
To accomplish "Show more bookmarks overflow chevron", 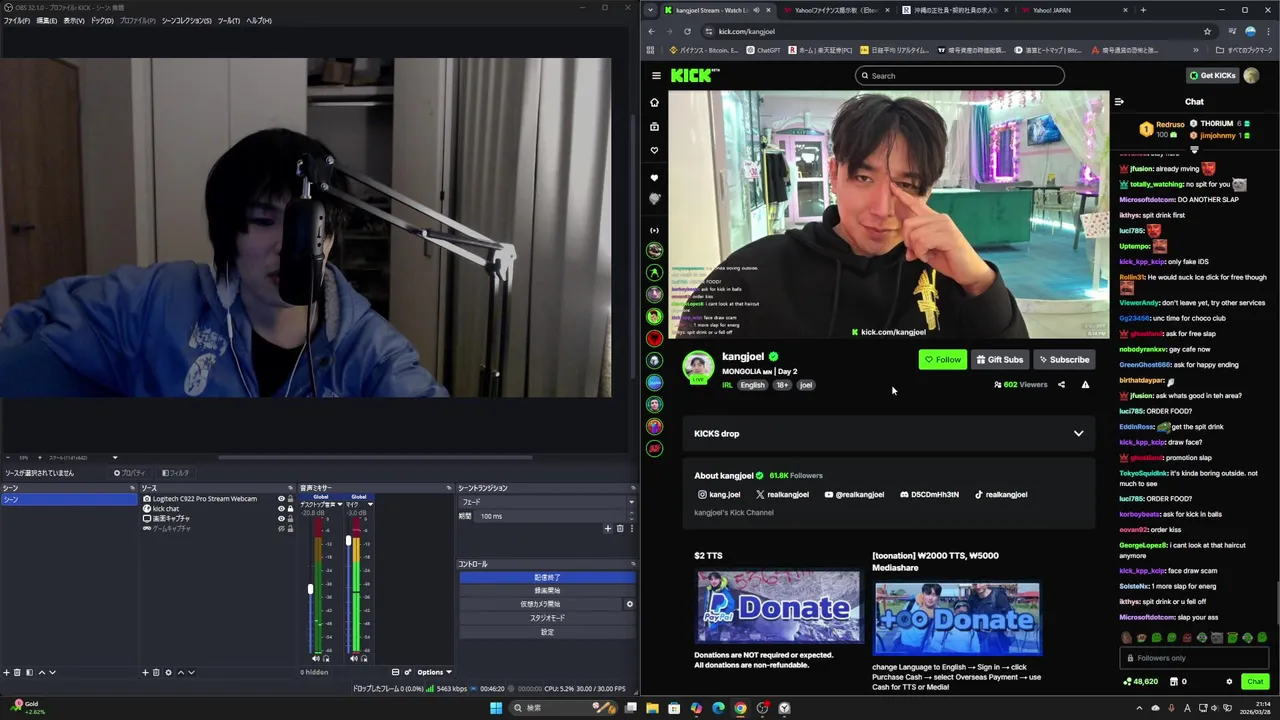I will [x=1195, y=50].
